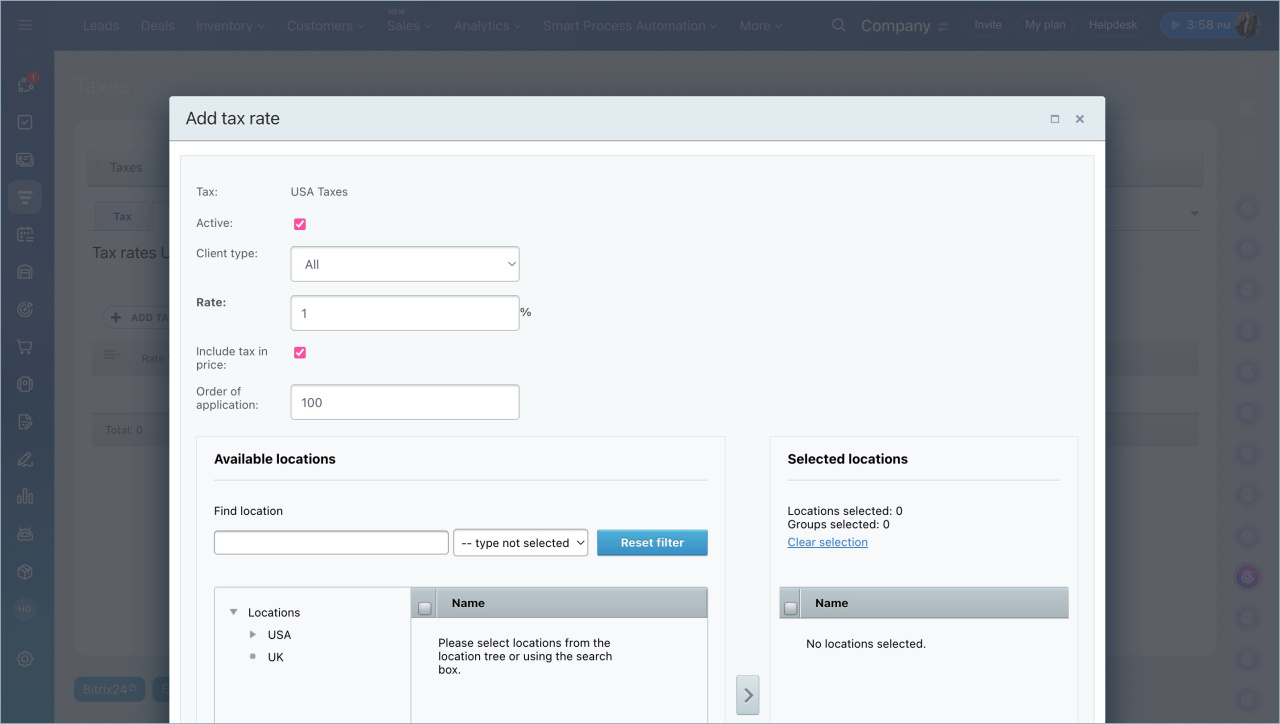Open the tasks checkmark icon in sidebar

[x=25, y=122]
